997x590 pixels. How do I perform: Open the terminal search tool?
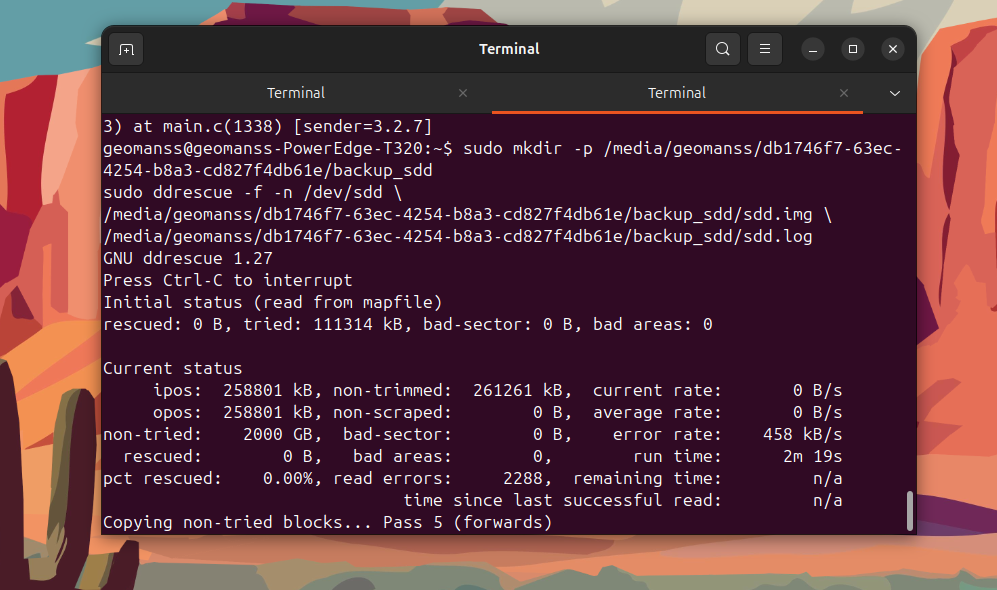tap(722, 49)
